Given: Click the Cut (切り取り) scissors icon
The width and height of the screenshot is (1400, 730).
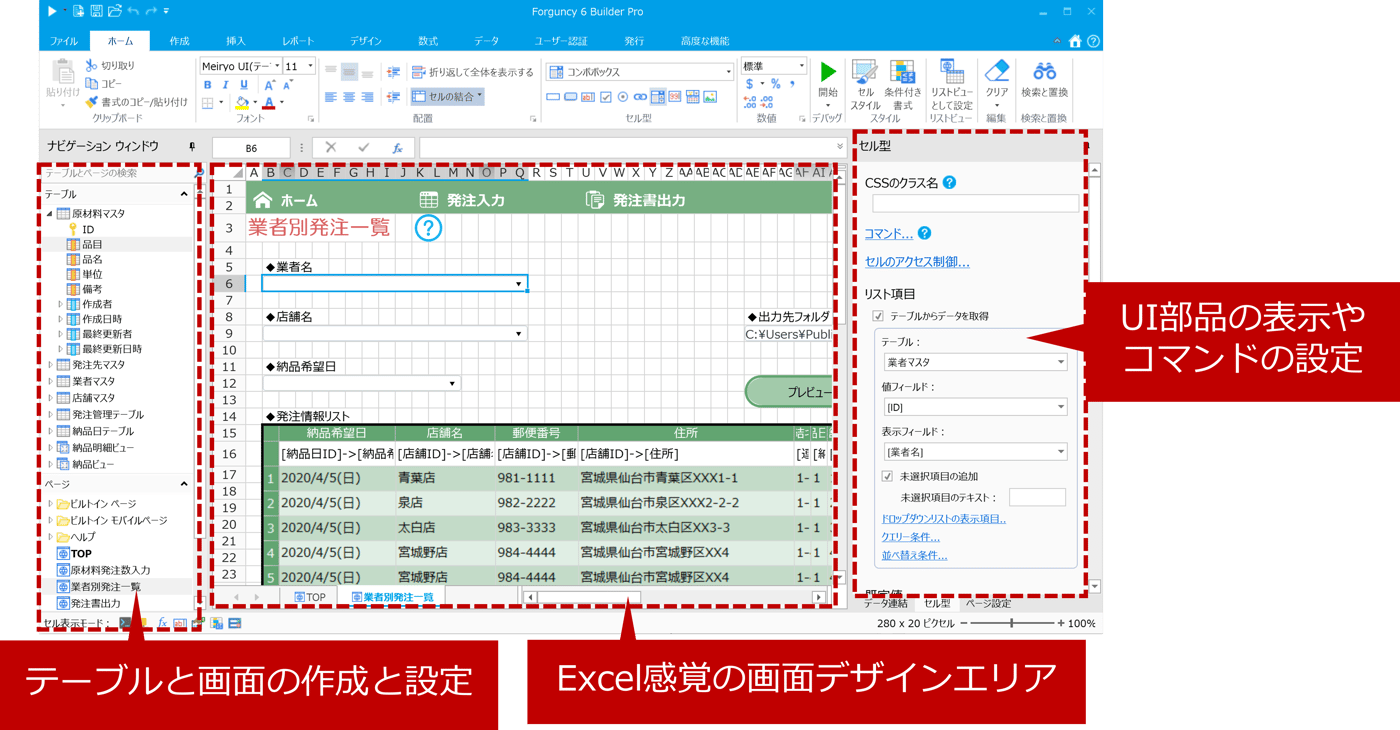Looking at the screenshot, I should (91, 66).
